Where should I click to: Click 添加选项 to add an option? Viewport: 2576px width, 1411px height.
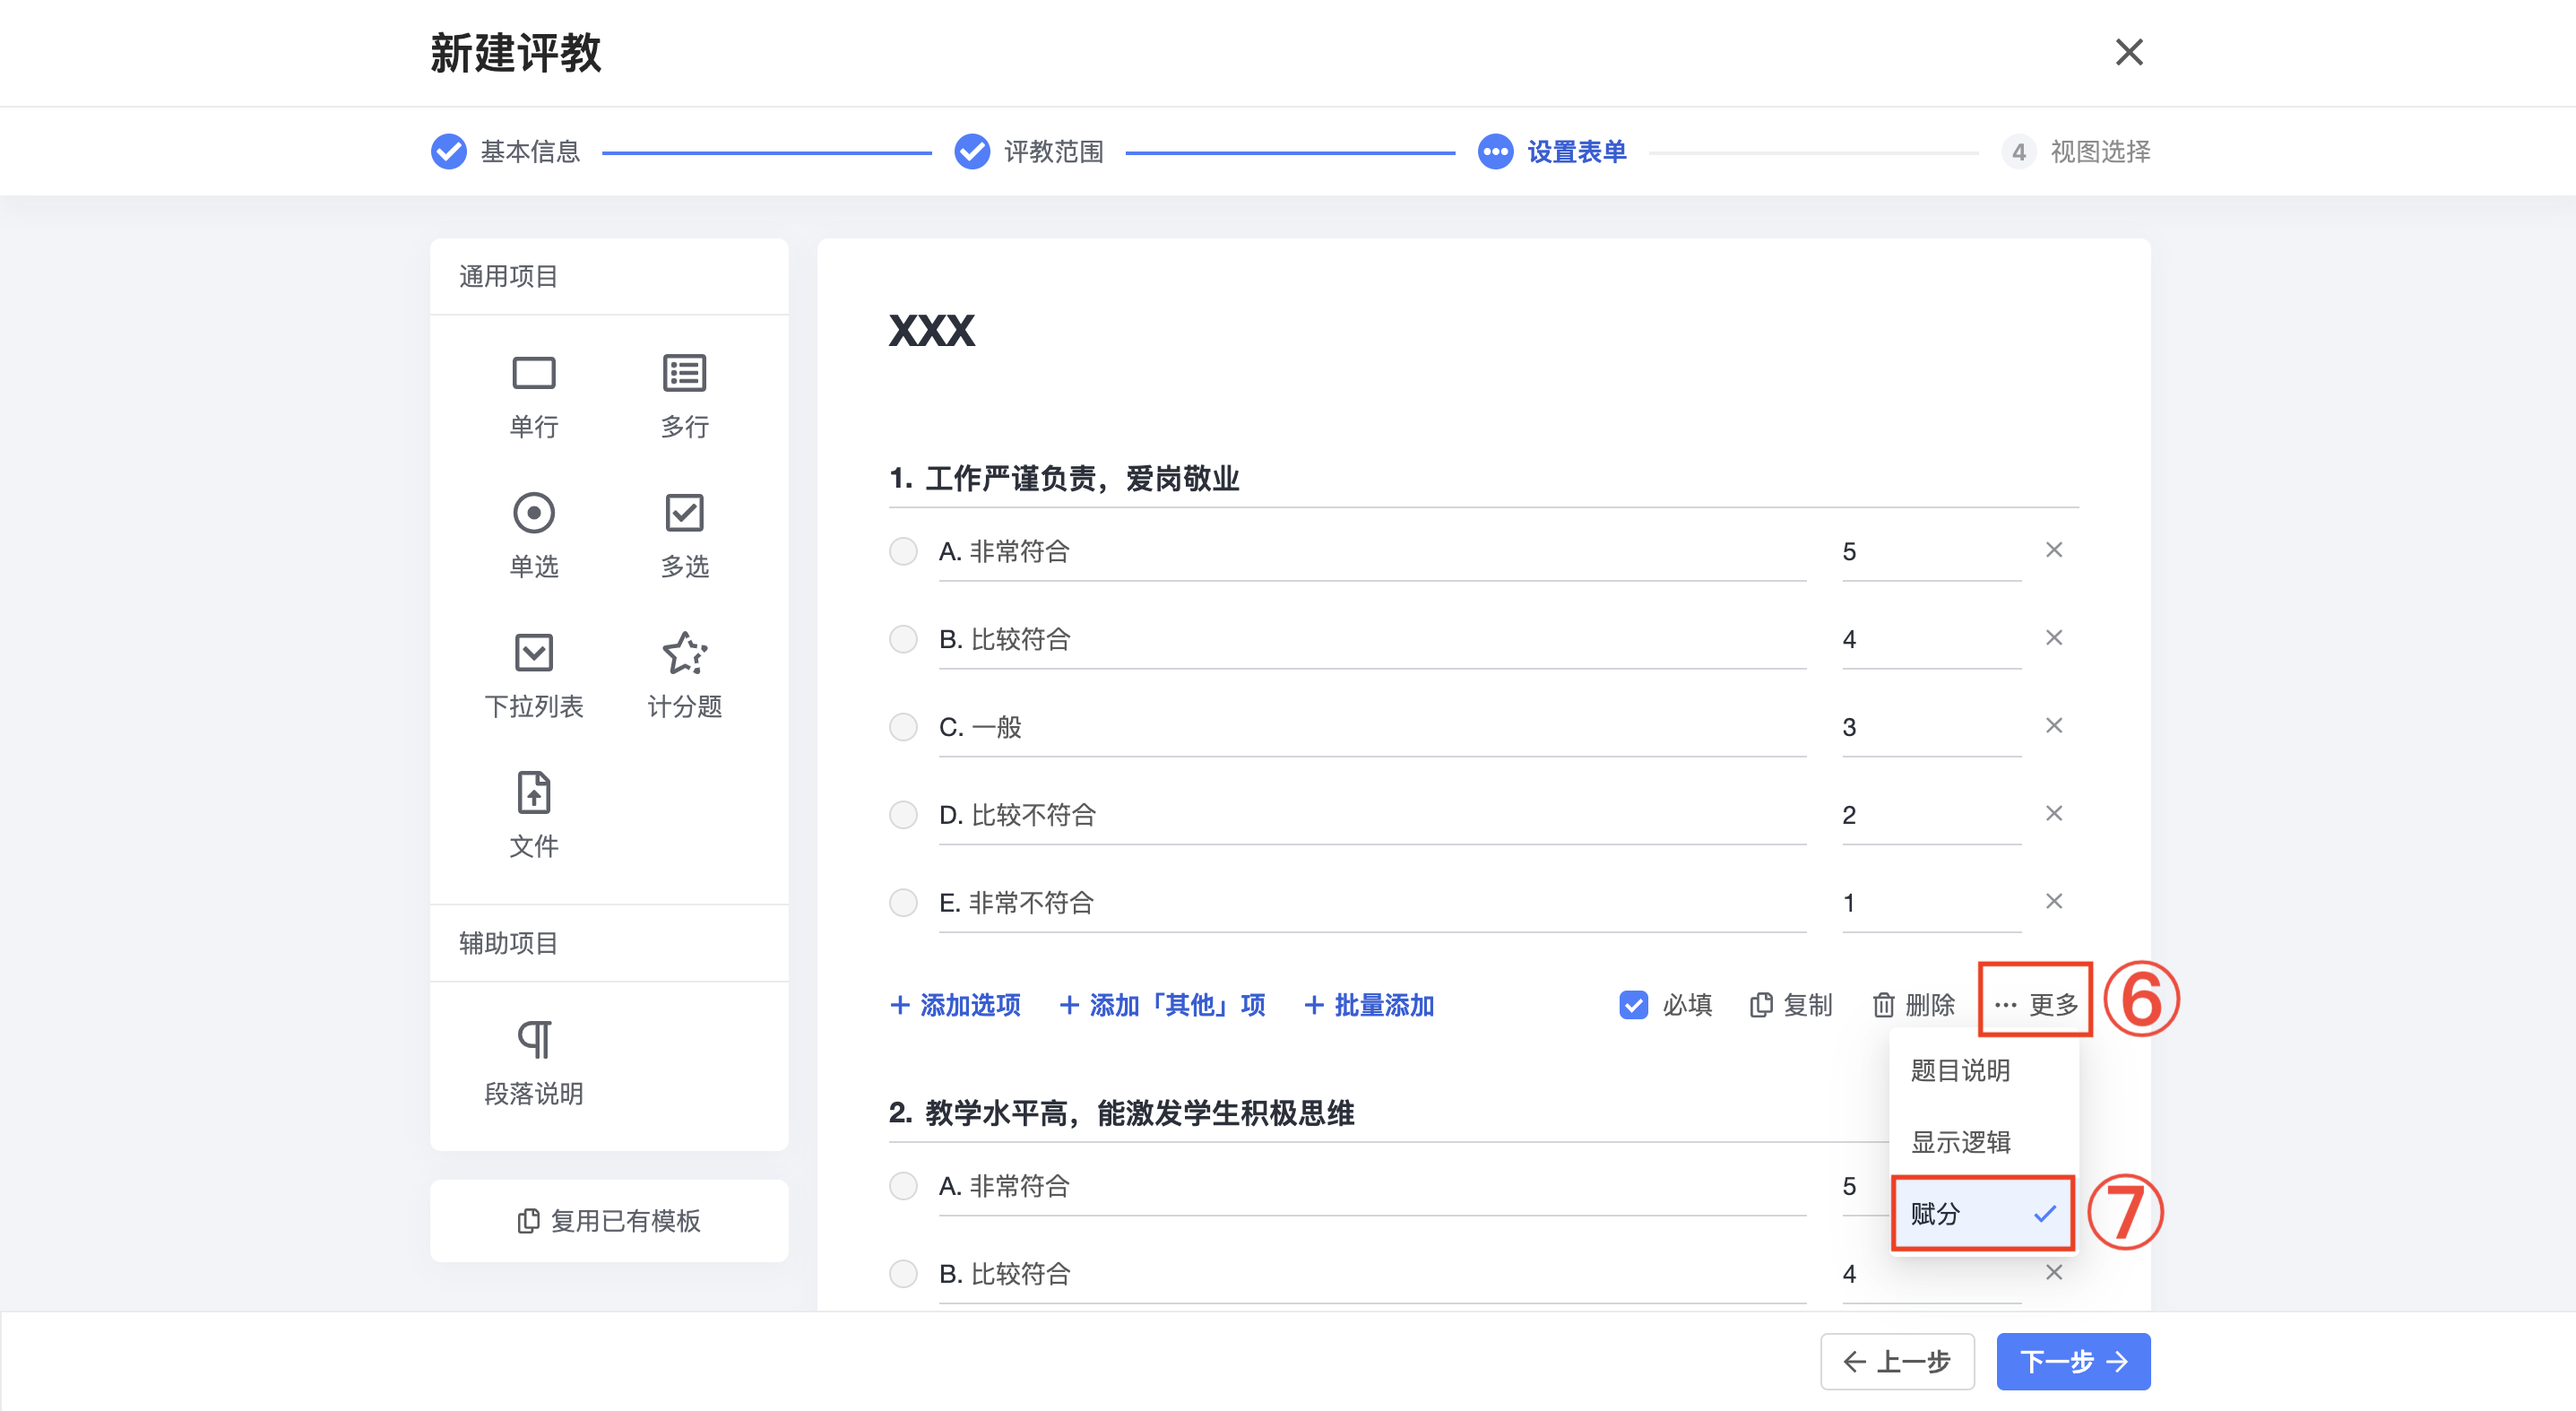click(955, 1005)
